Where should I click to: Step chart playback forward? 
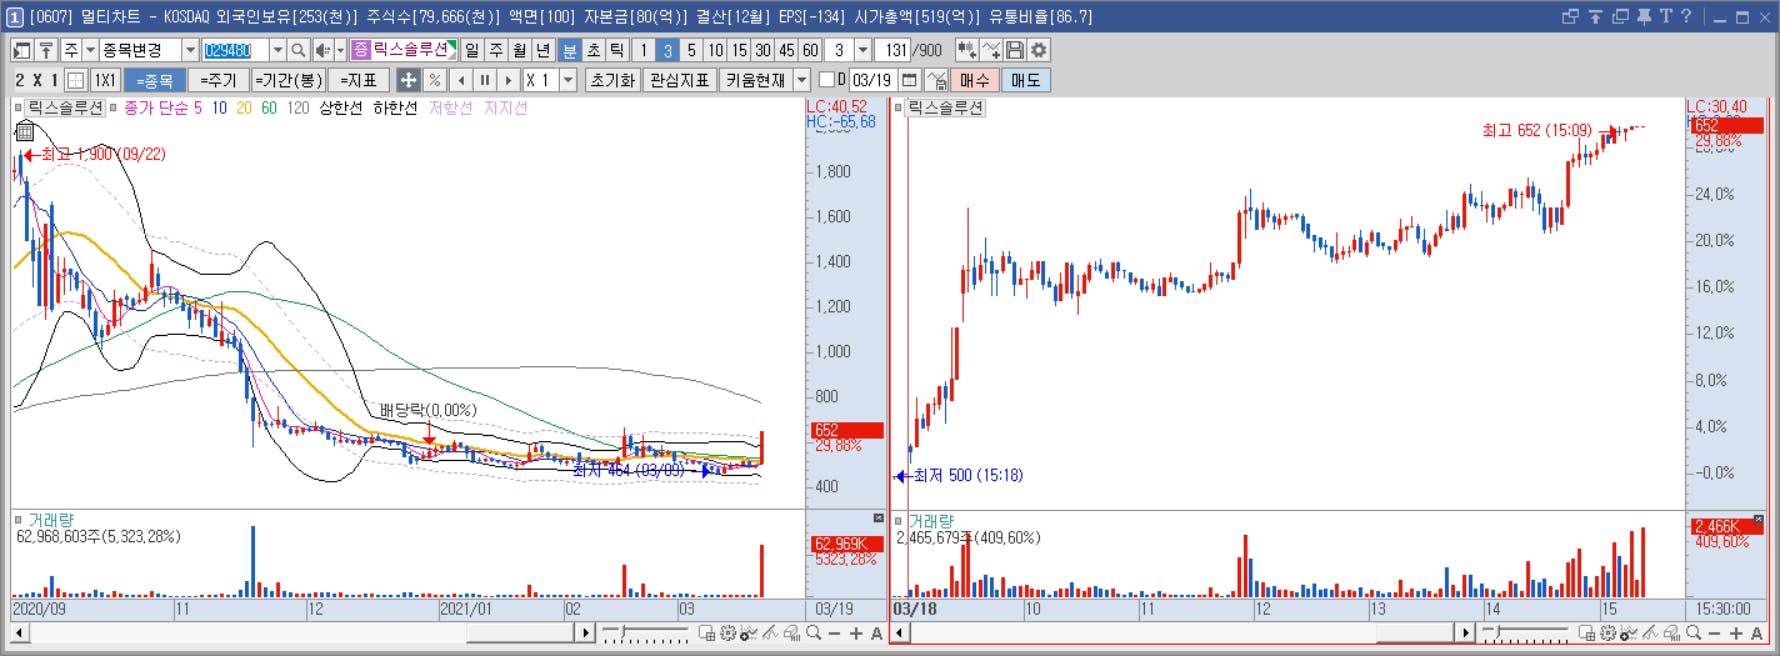pyautogui.click(x=509, y=80)
